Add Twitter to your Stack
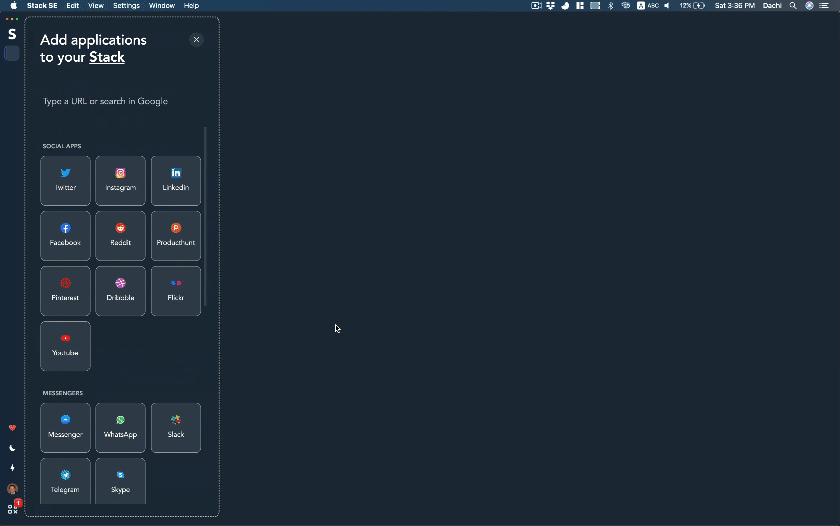Image resolution: width=840 pixels, height=526 pixels. pos(65,181)
